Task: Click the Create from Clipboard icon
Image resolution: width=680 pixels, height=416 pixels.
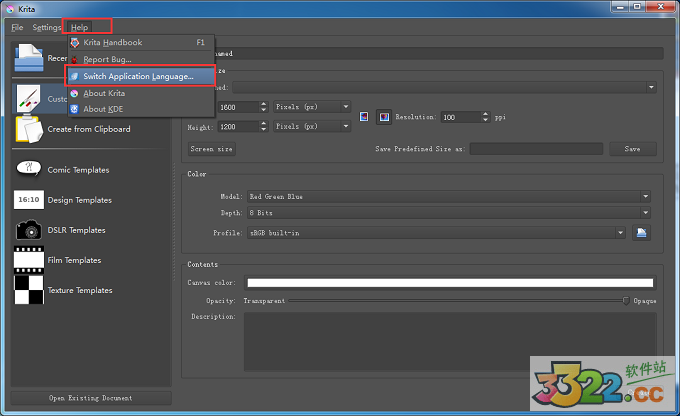Action: click(x=29, y=129)
